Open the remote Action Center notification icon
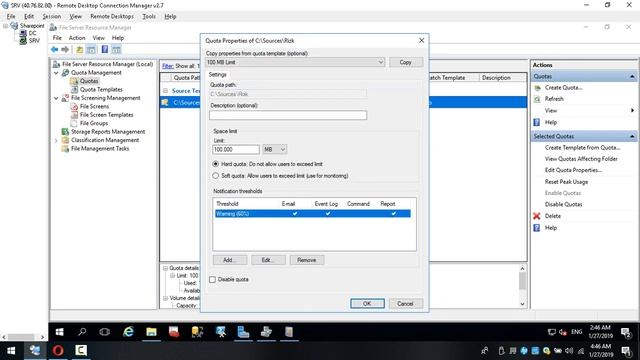Viewport: 640px width, 360px height. pos(626,332)
